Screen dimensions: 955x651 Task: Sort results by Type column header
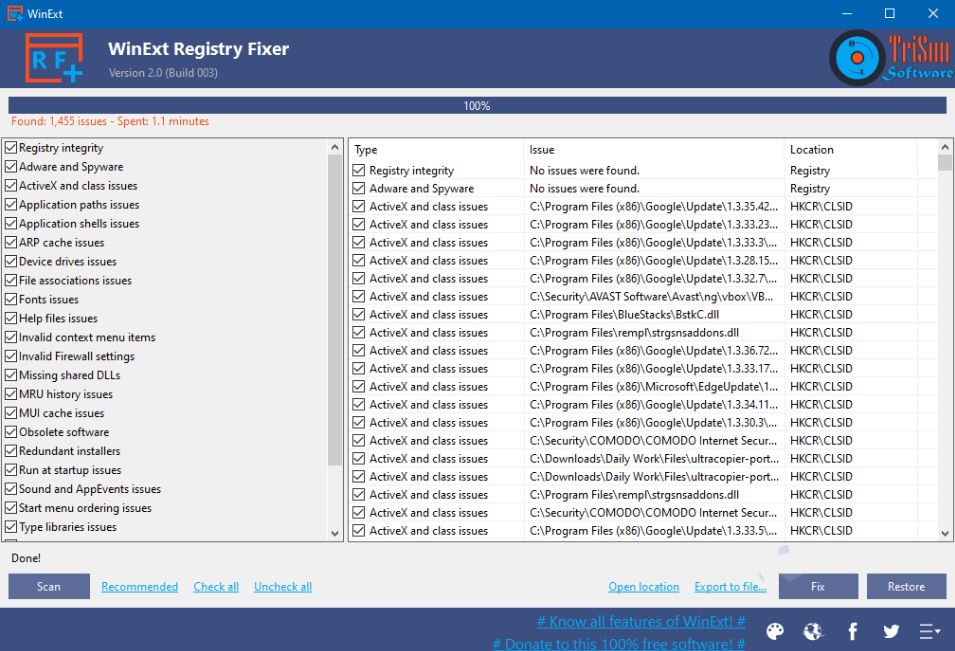click(x=436, y=150)
